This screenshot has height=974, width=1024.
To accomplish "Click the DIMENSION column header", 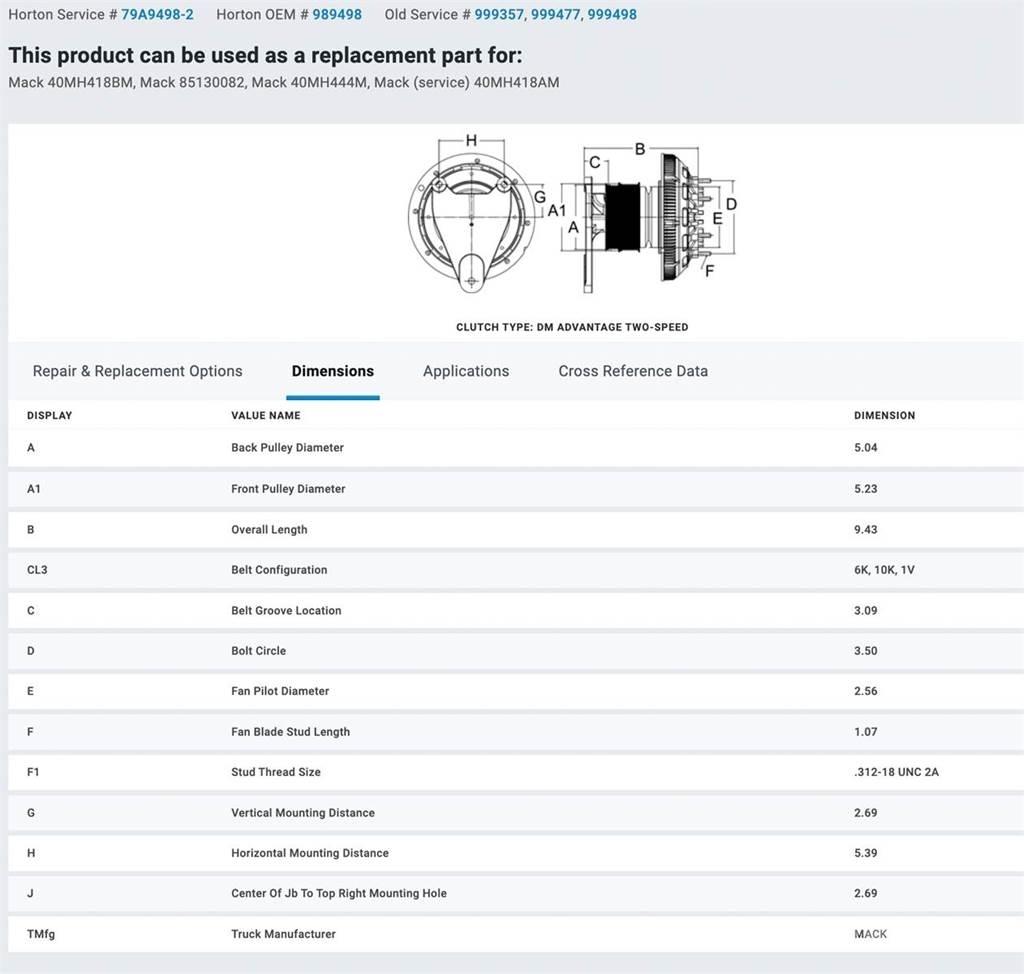I will 884,415.
